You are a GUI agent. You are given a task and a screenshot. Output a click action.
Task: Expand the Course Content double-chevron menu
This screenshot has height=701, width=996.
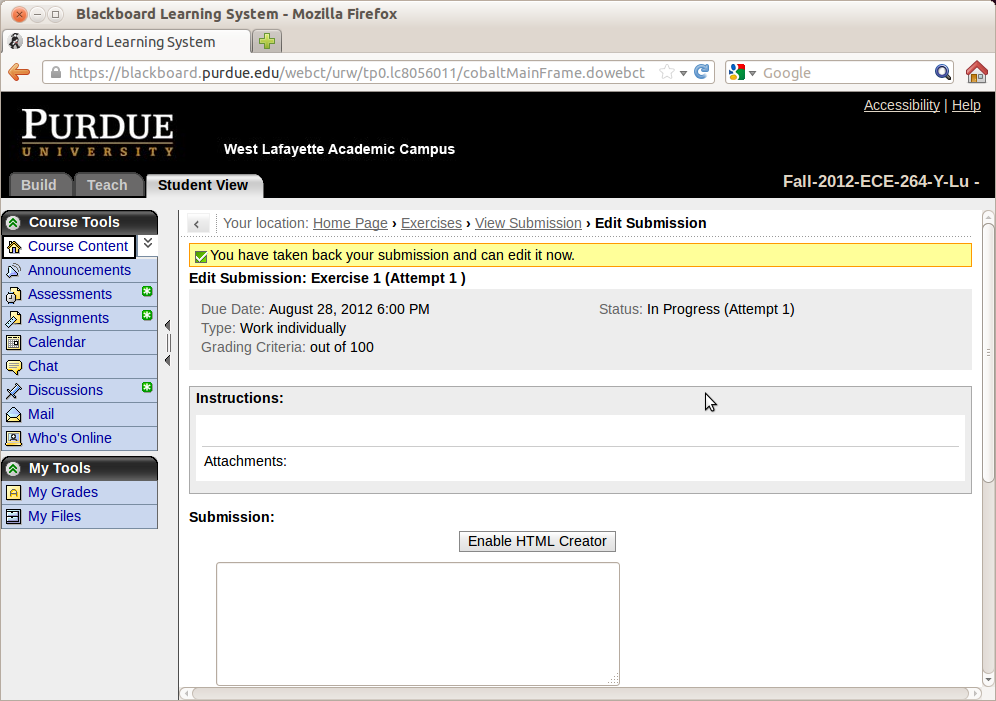[147, 244]
